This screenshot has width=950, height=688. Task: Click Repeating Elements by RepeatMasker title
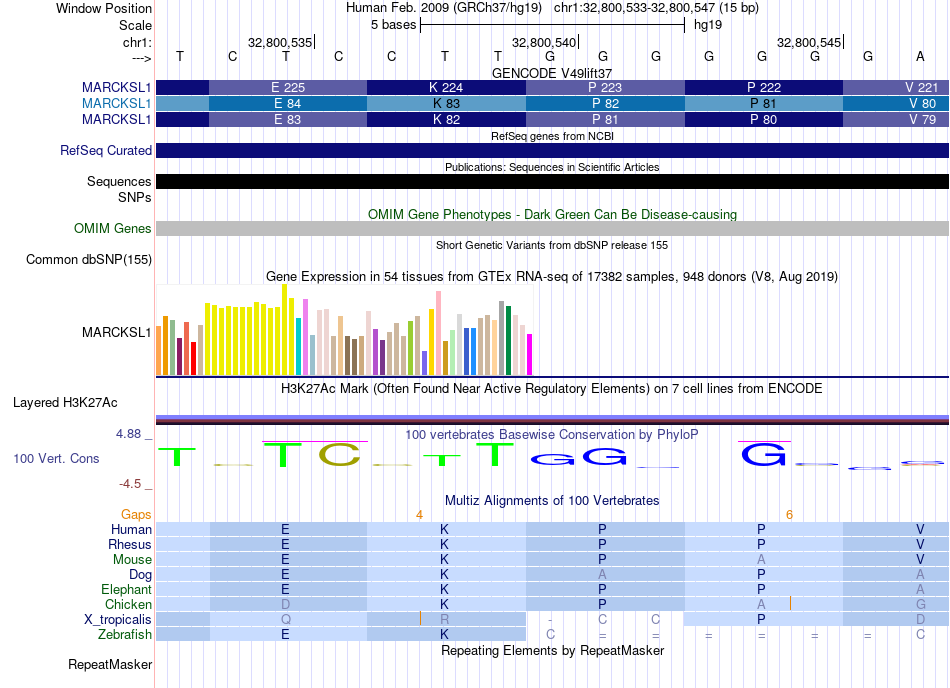552,650
